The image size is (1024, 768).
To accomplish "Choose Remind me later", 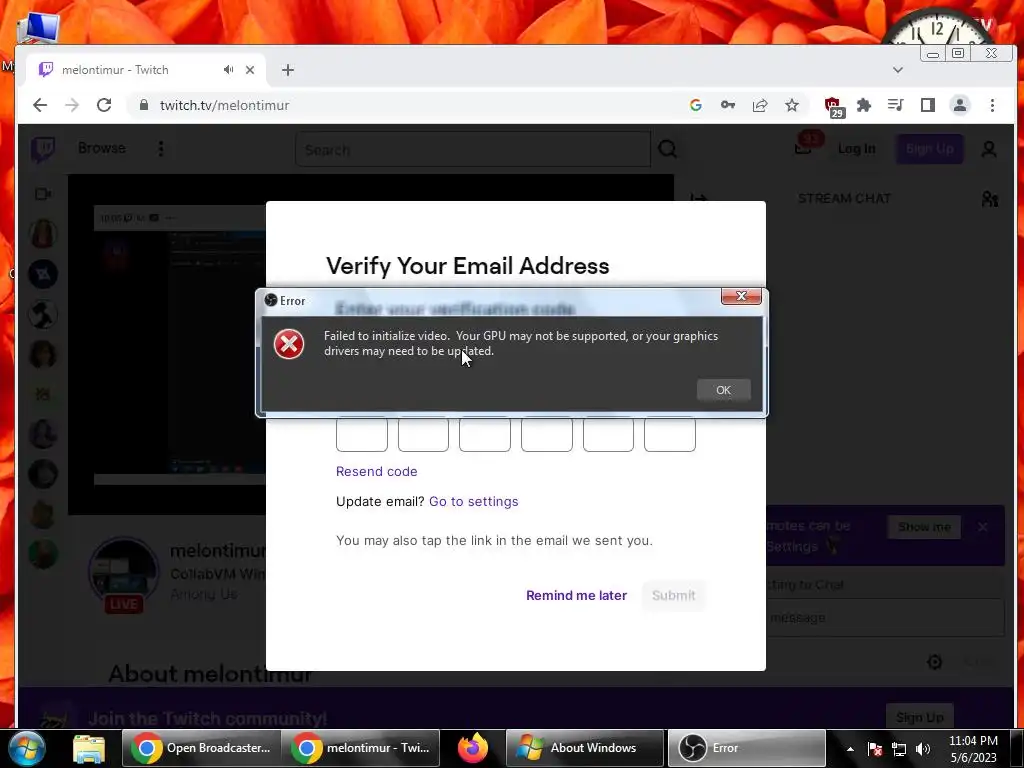I will pos(576,596).
